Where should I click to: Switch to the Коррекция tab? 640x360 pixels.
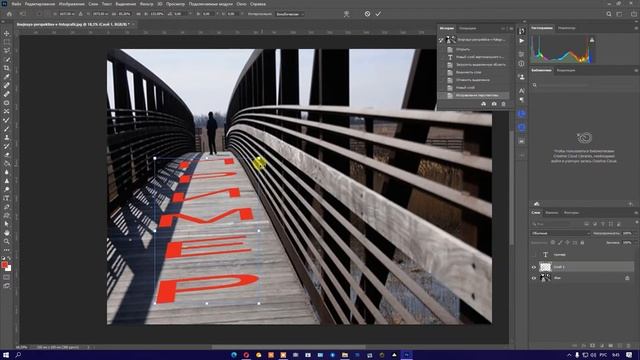(566, 70)
